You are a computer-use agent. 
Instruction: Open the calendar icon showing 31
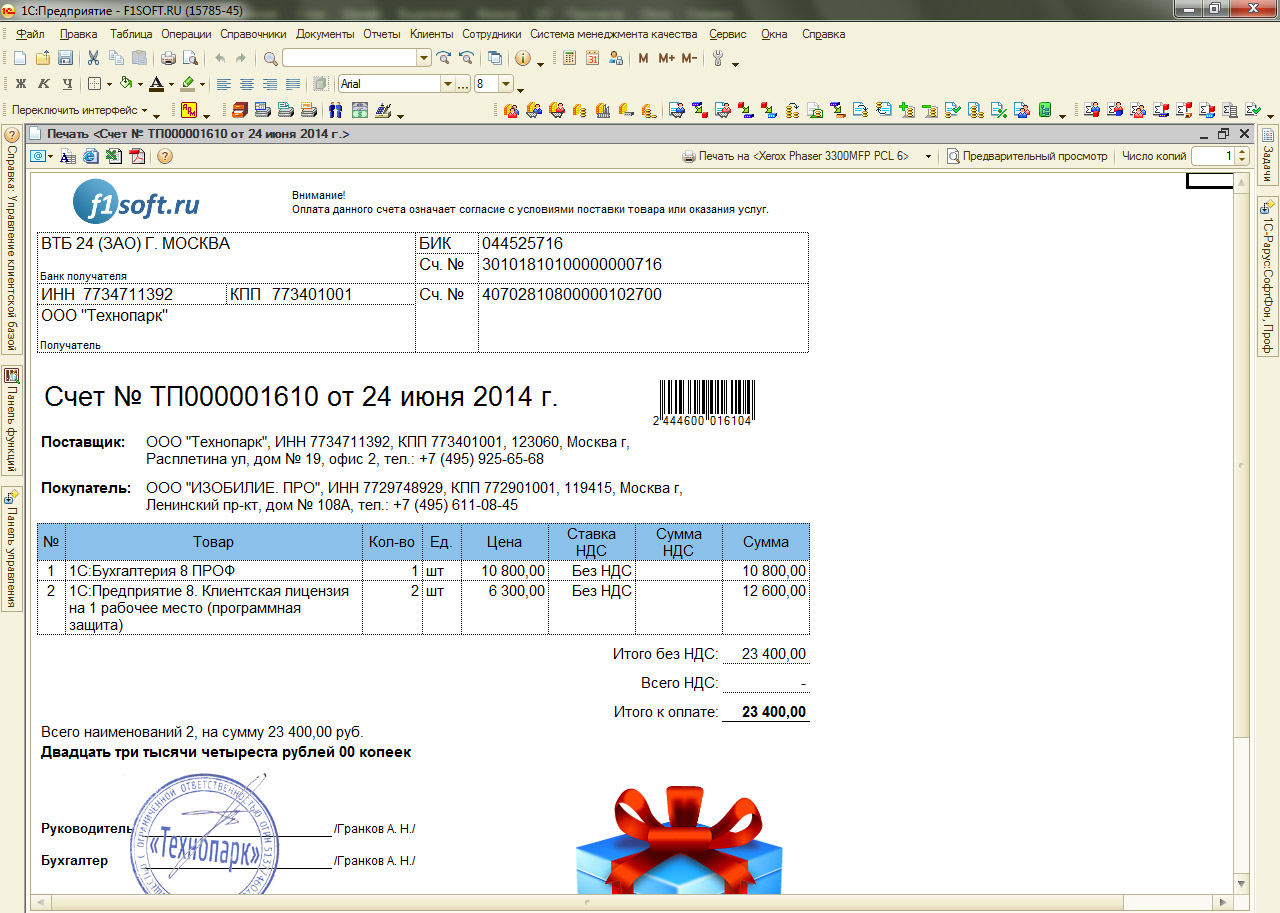coord(592,58)
